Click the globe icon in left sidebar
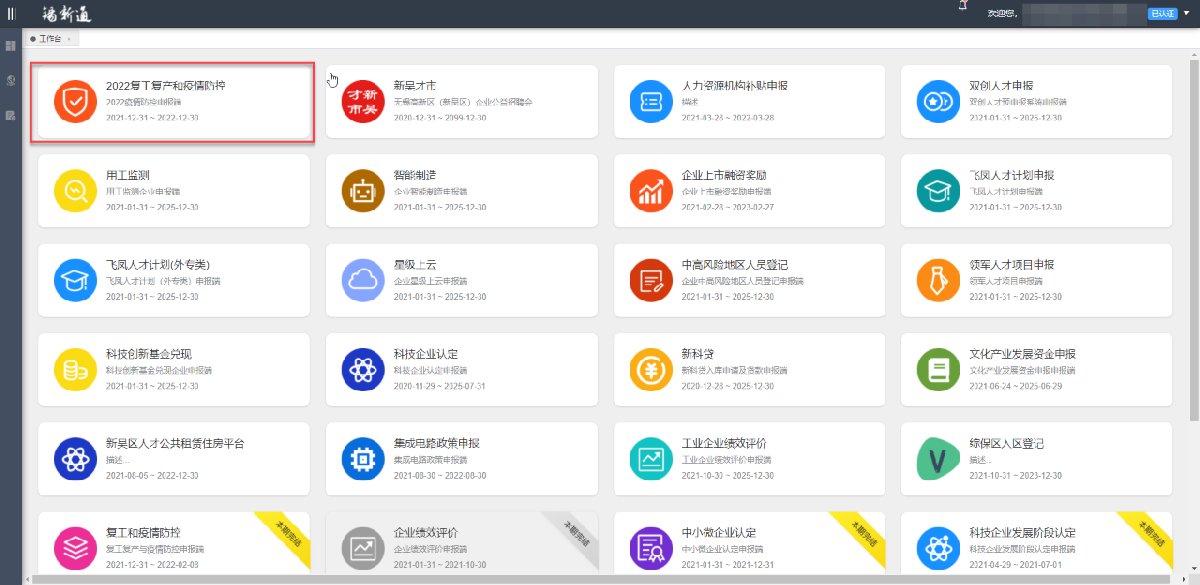Screen dimensions: 1200x585 11,80
